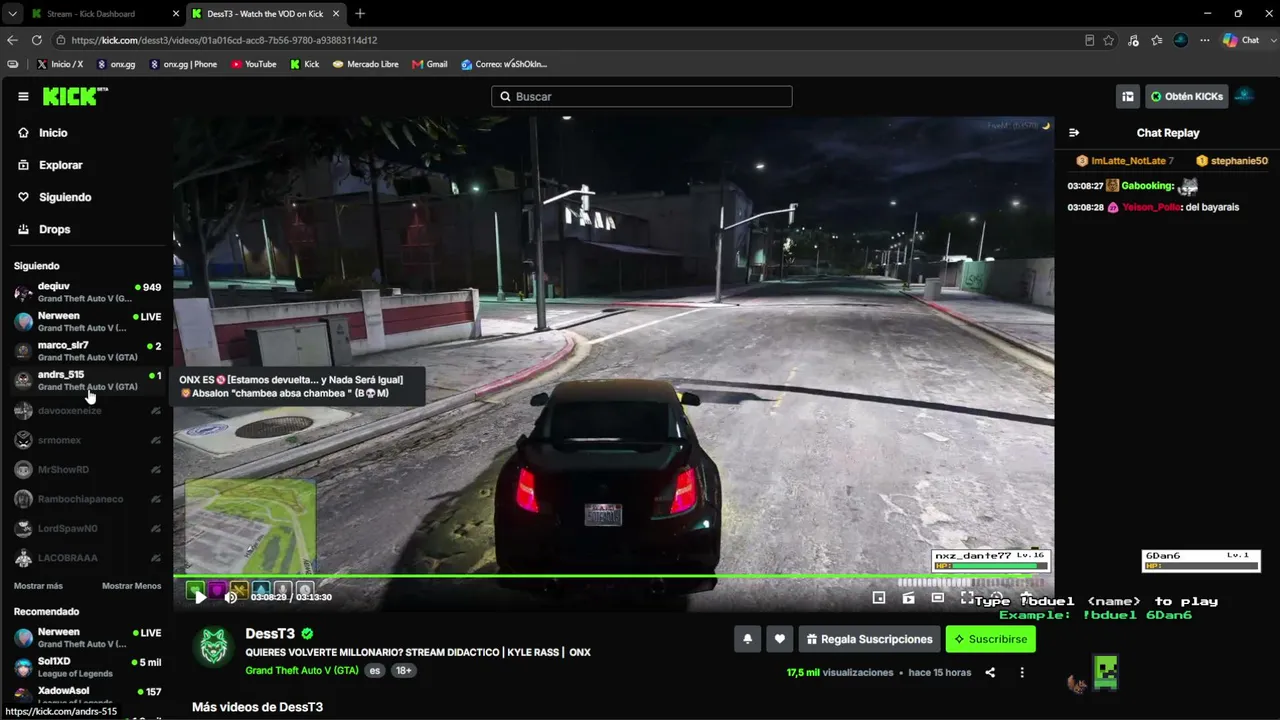Open a new browser tab

[x=360, y=14]
